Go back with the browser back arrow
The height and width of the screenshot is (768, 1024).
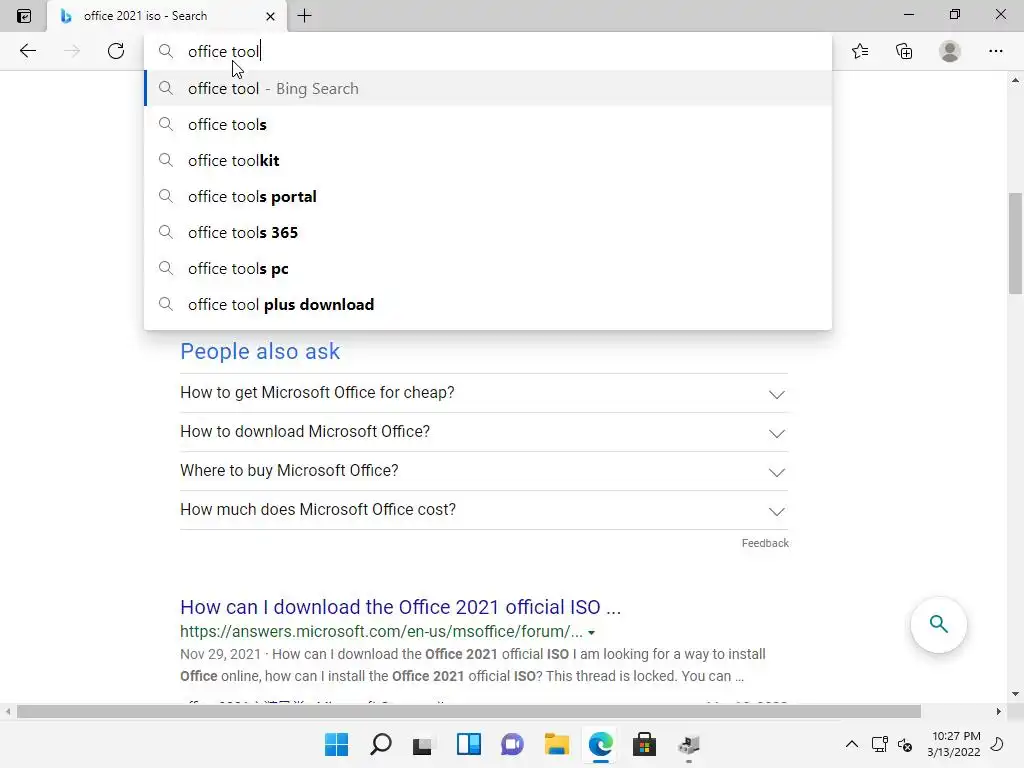[27, 51]
